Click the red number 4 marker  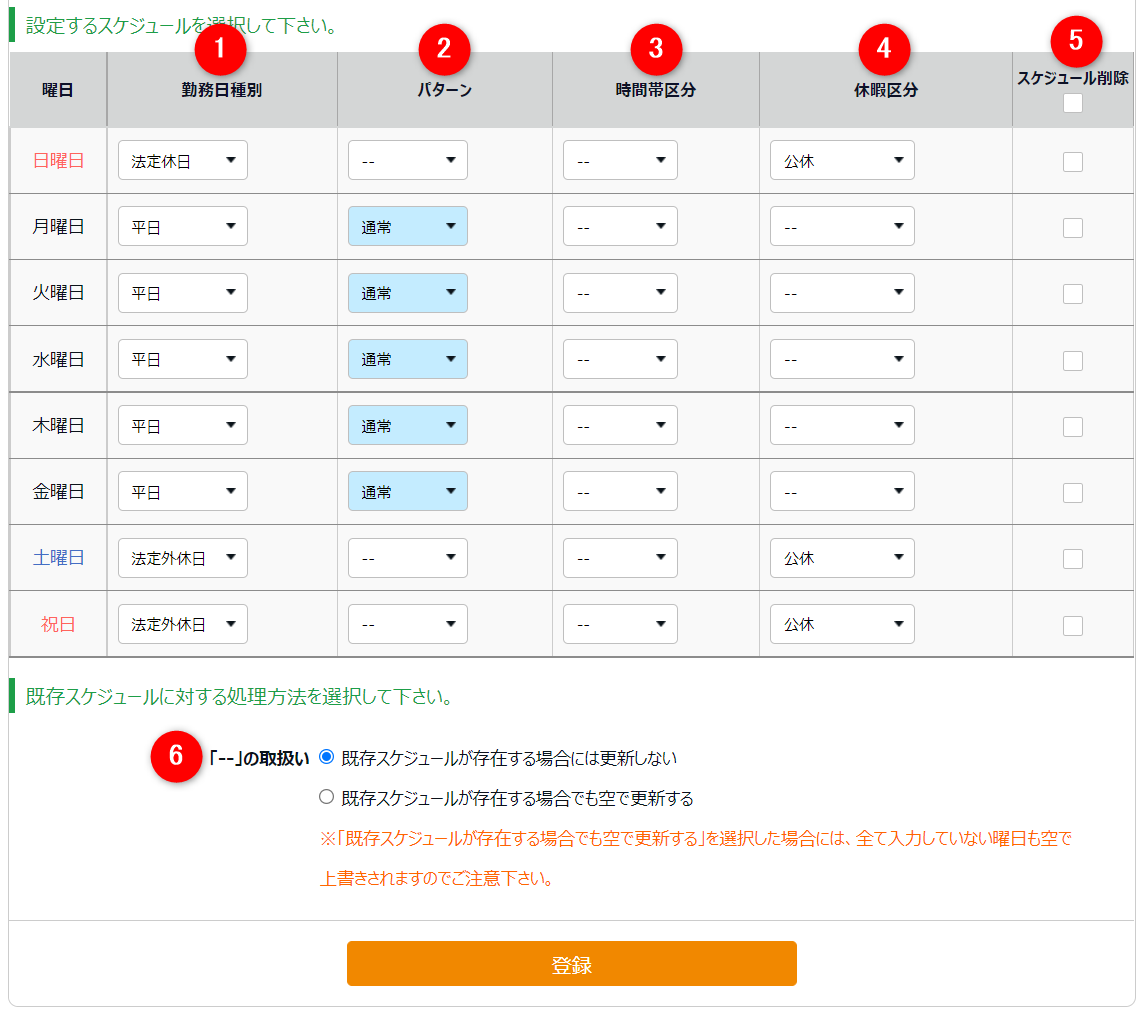coord(883,46)
